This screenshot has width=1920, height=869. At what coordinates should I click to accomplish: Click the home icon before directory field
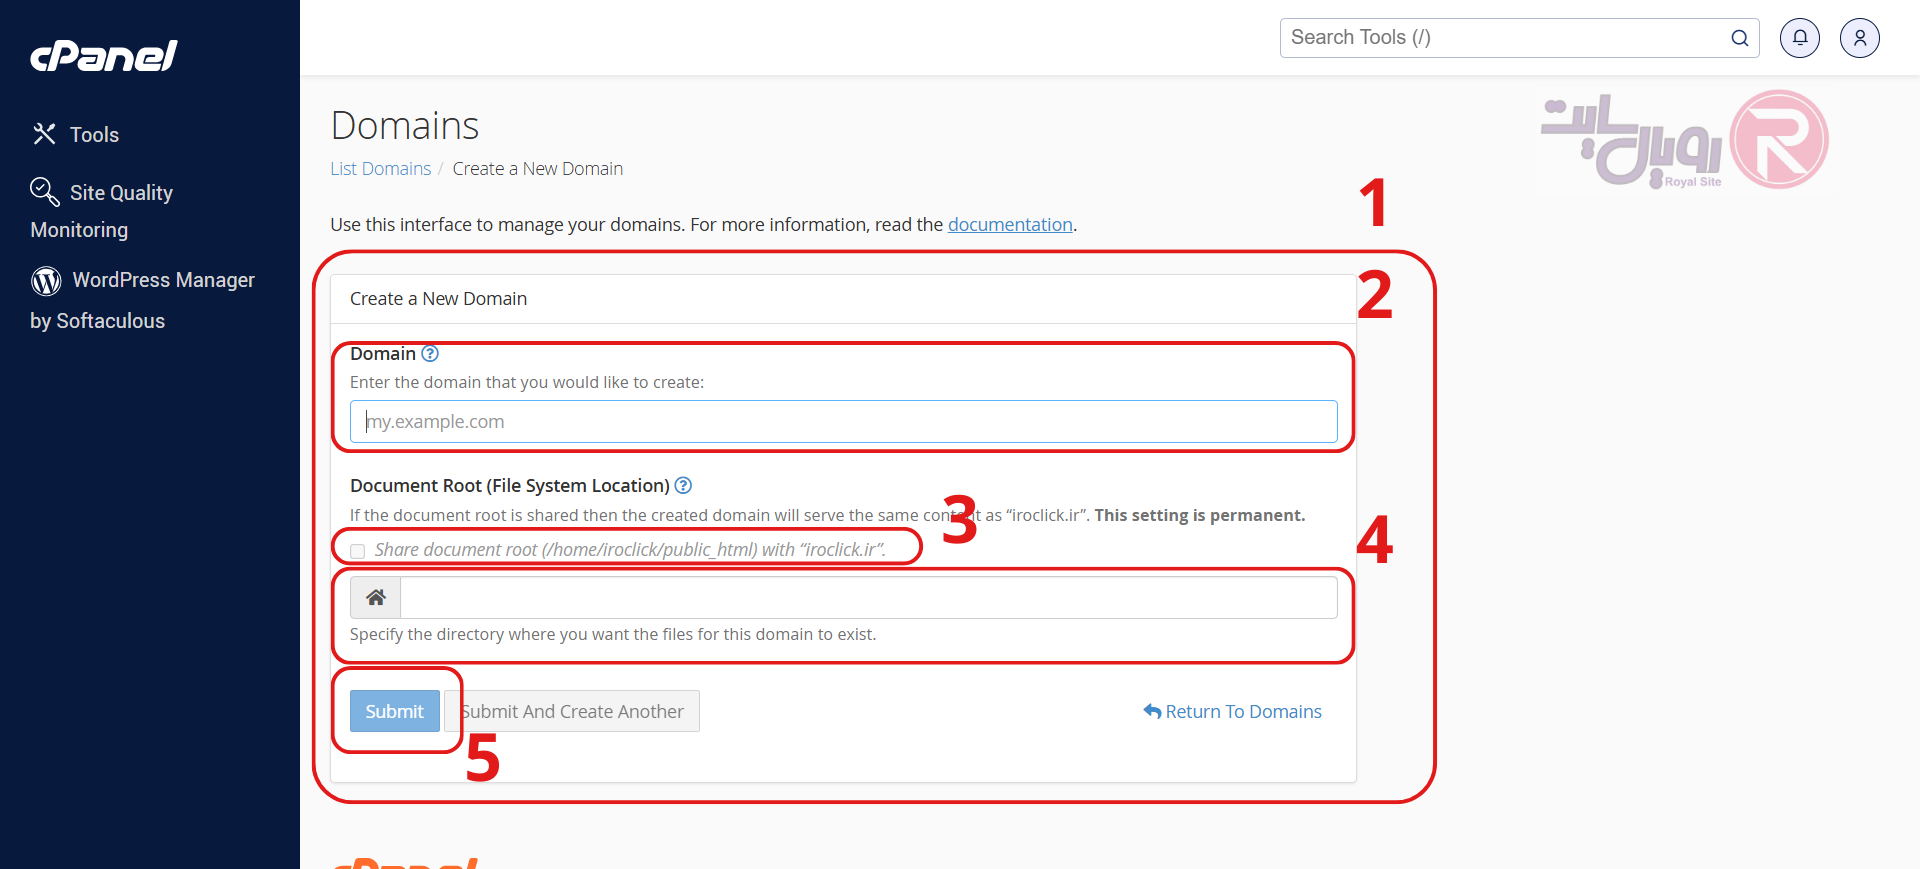coord(376,598)
